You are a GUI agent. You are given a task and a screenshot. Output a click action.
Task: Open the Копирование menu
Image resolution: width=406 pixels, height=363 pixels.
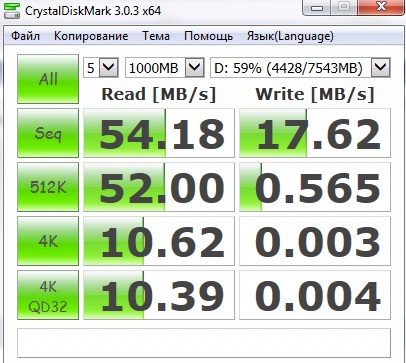tap(91, 36)
